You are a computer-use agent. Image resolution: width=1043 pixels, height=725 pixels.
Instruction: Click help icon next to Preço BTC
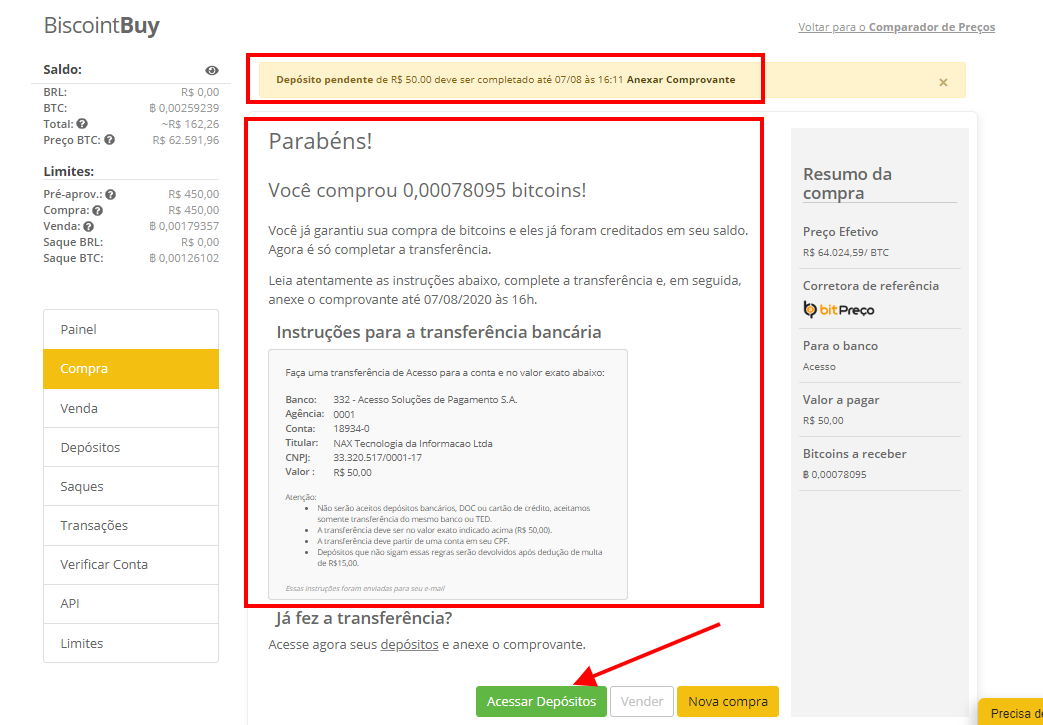(x=109, y=140)
